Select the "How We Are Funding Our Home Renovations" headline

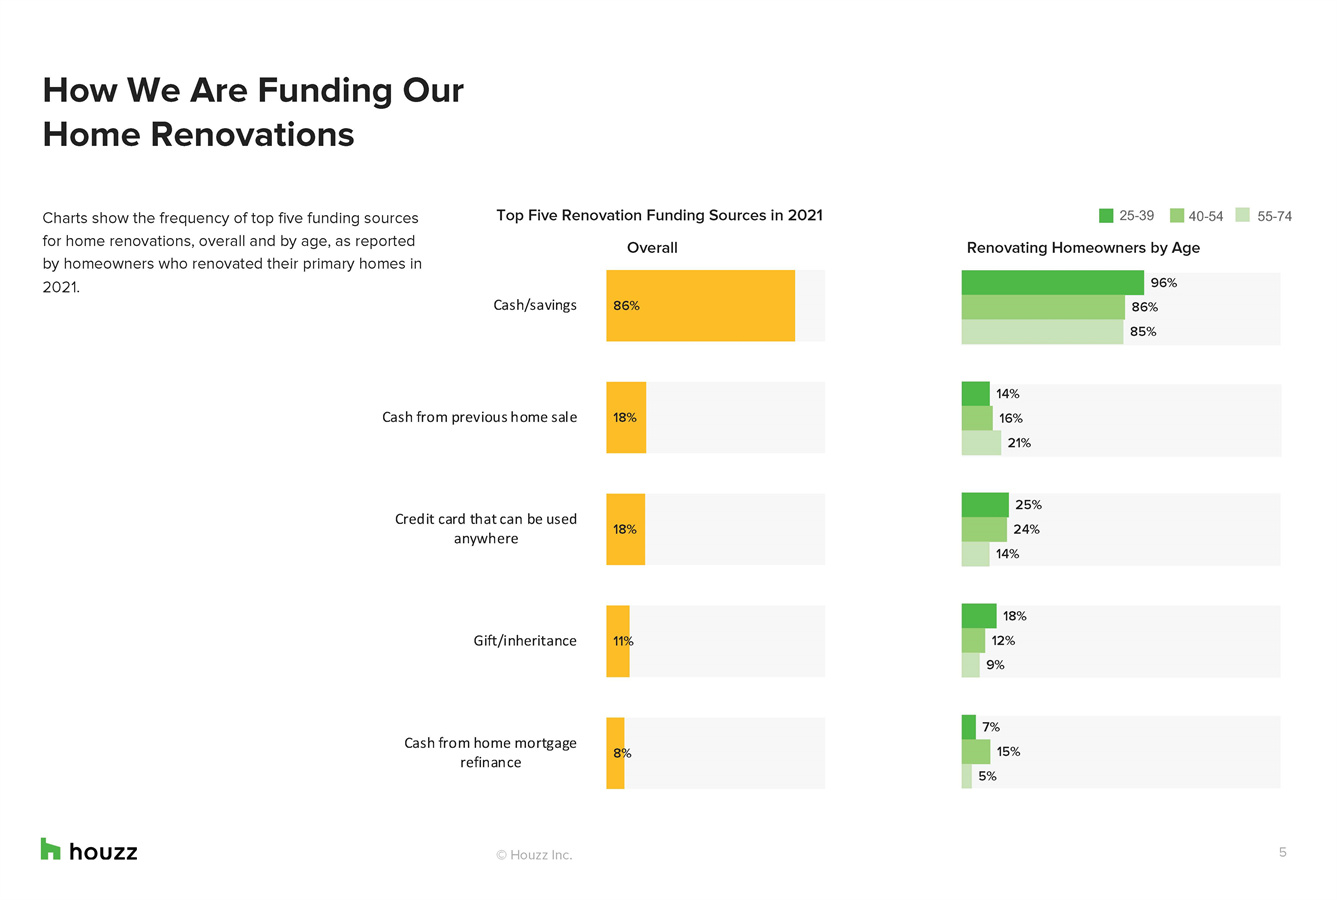click(x=253, y=112)
